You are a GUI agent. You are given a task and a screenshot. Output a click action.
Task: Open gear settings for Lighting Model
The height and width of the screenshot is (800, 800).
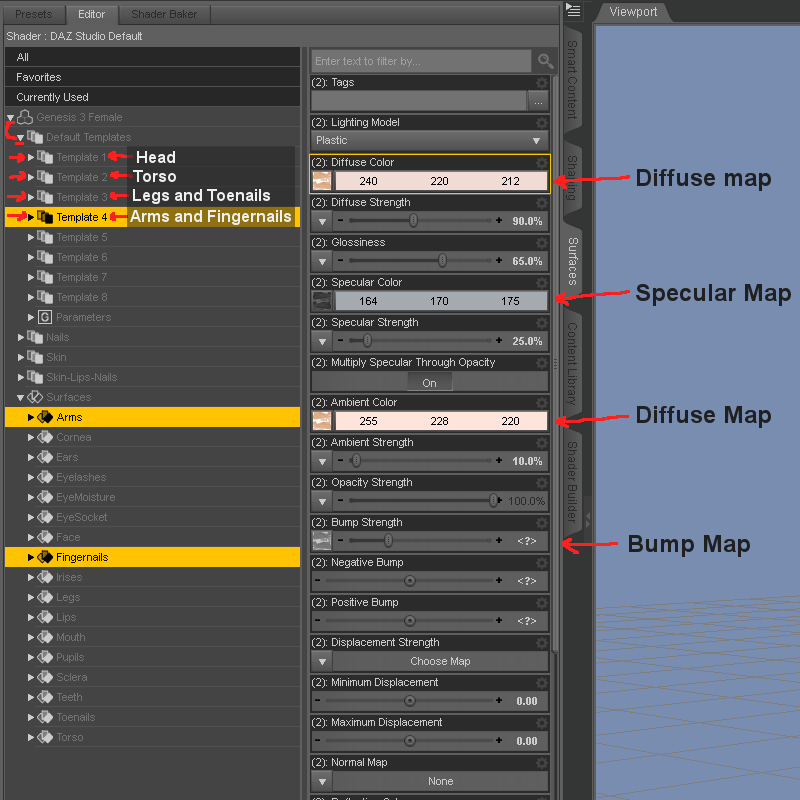(x=541, y=122)
